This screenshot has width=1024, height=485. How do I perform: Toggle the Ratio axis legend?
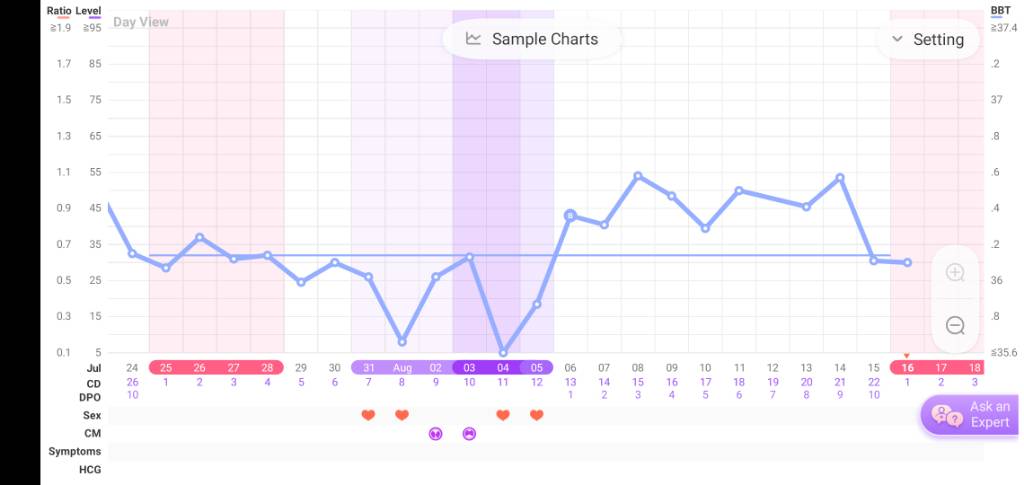point(59,11)
